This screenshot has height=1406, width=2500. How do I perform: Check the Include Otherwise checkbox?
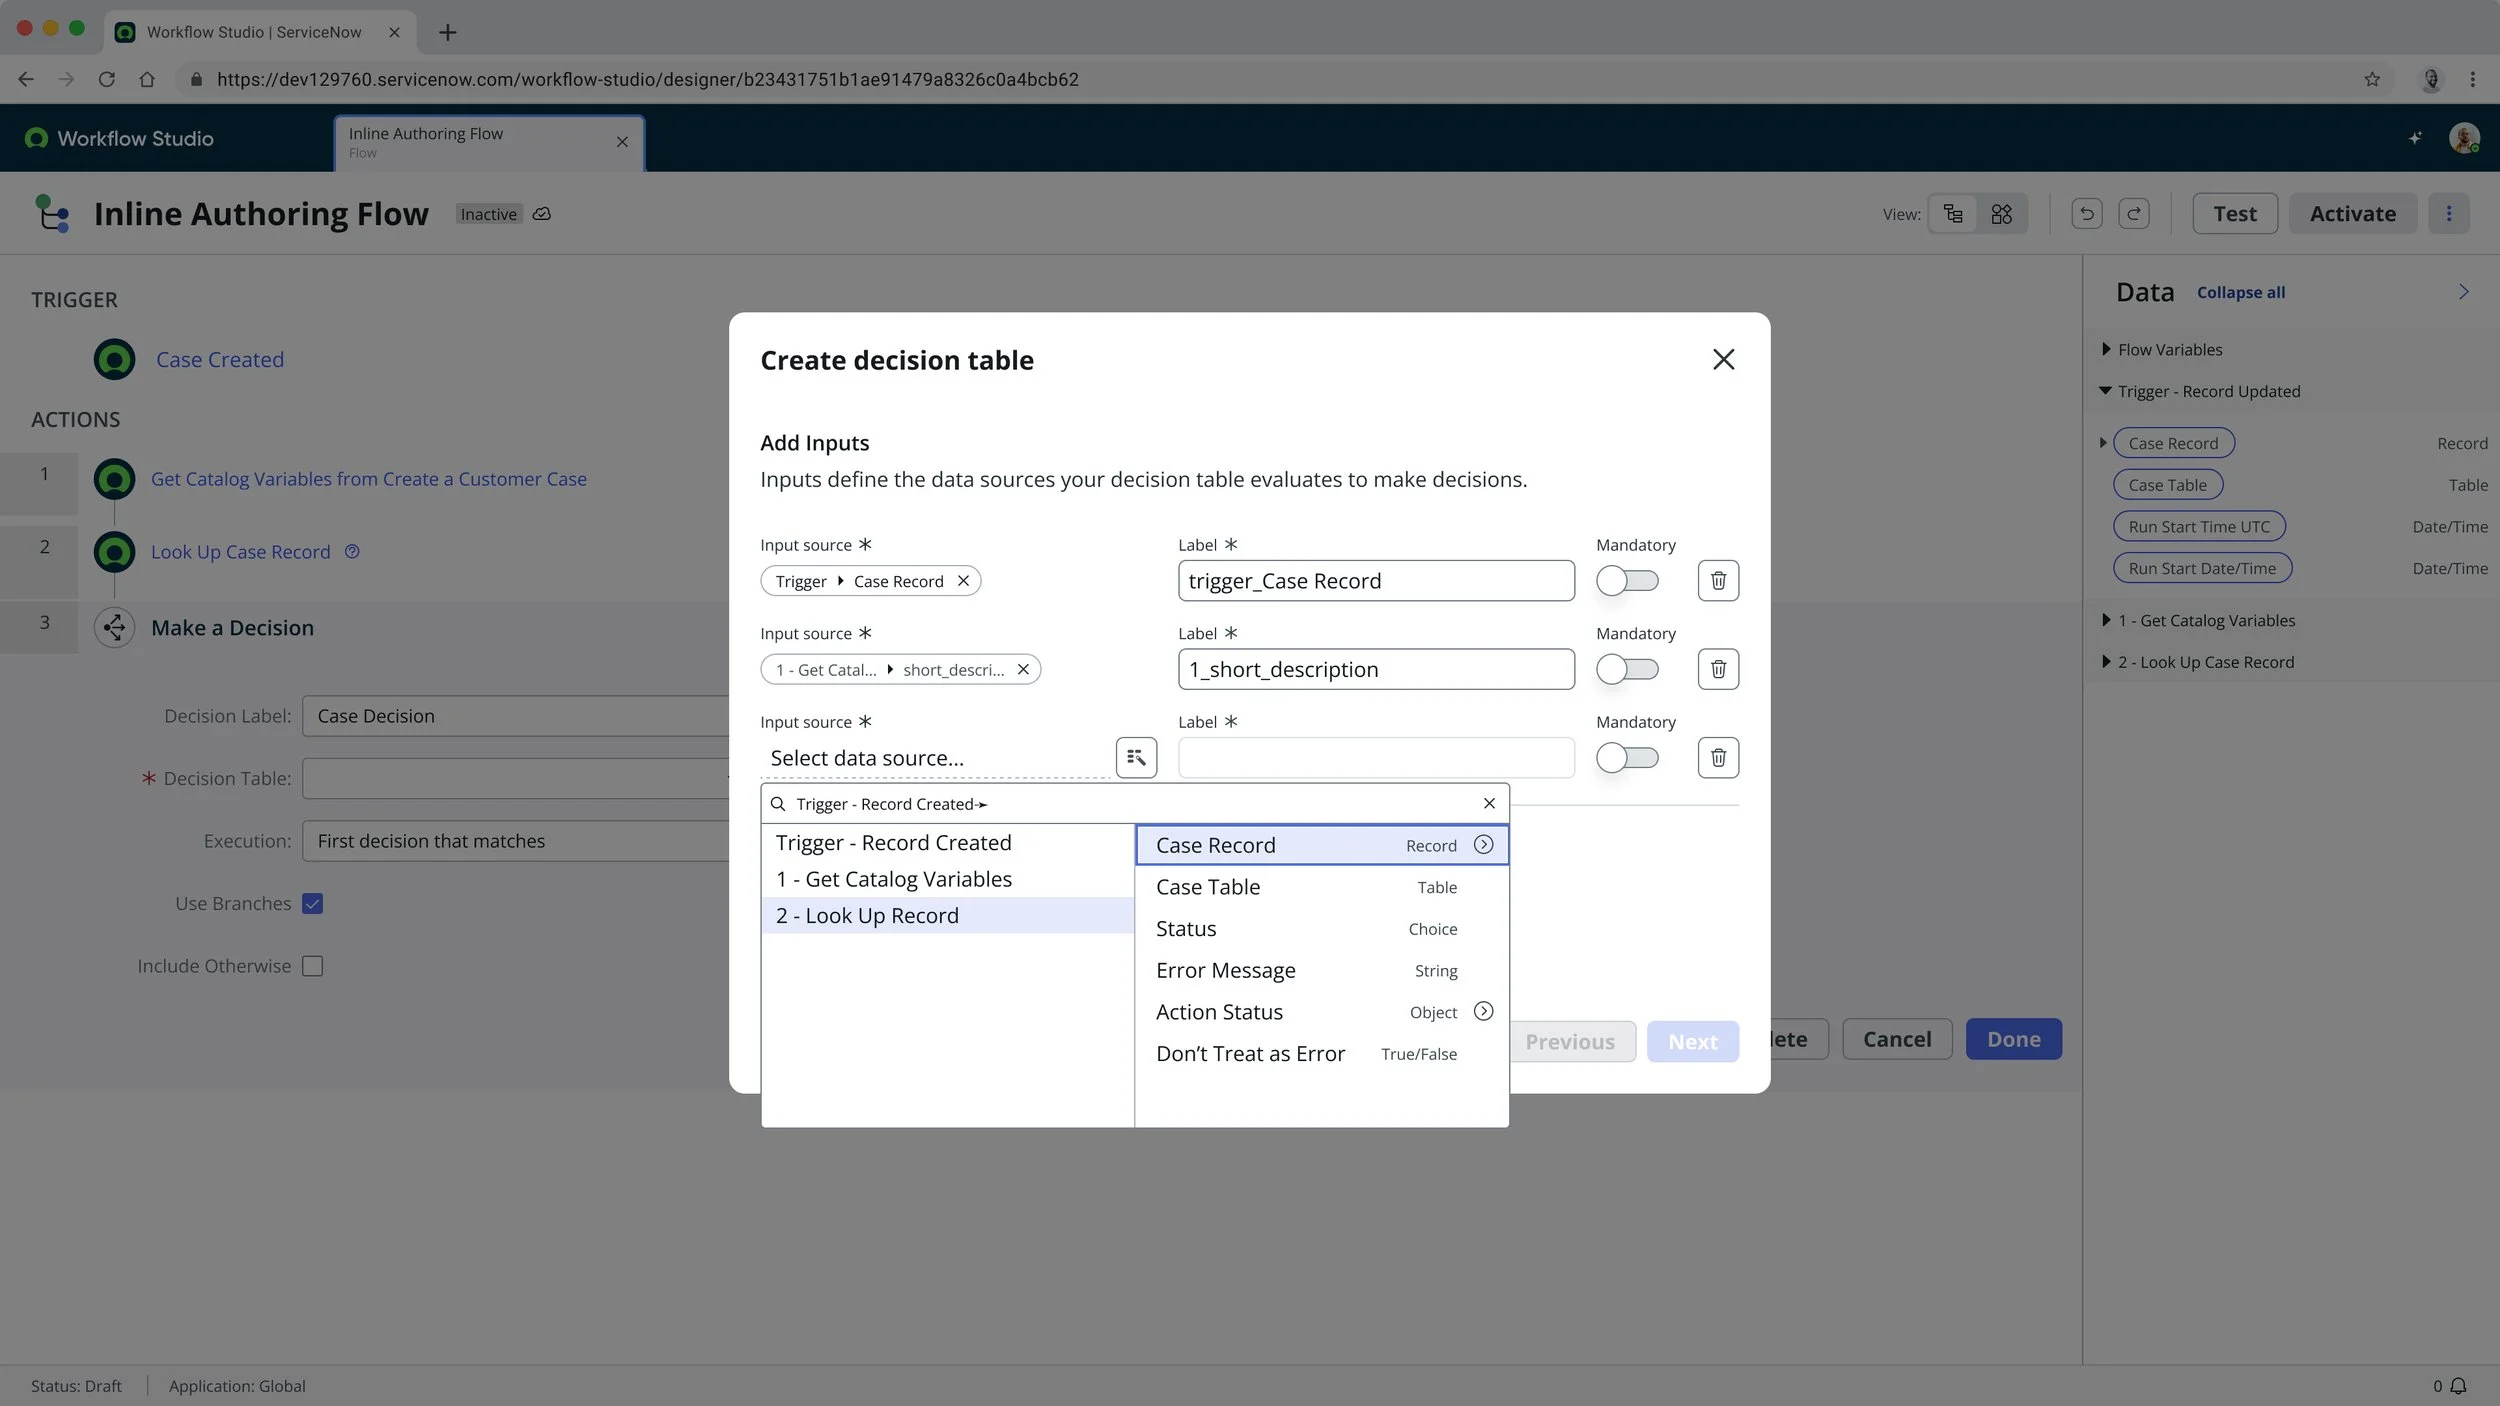pyautogui.click(x=313, y=966)
